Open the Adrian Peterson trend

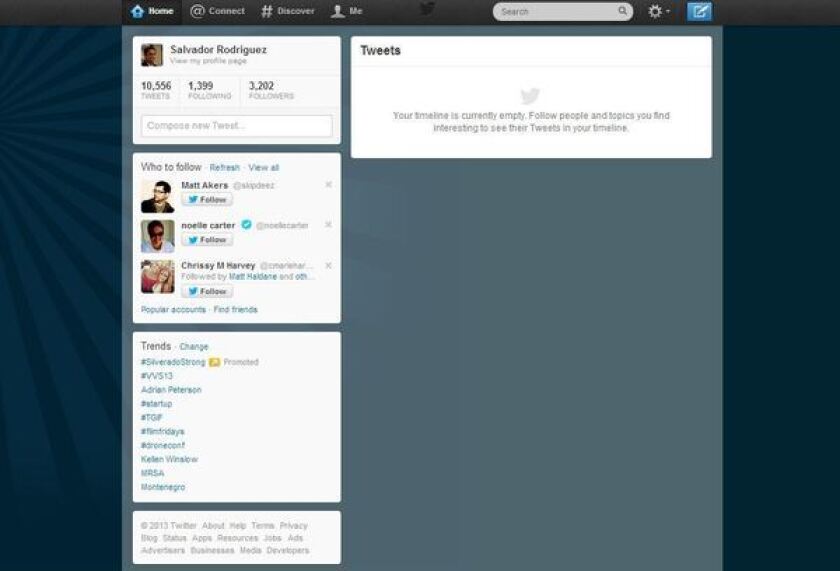pos(171,390)
